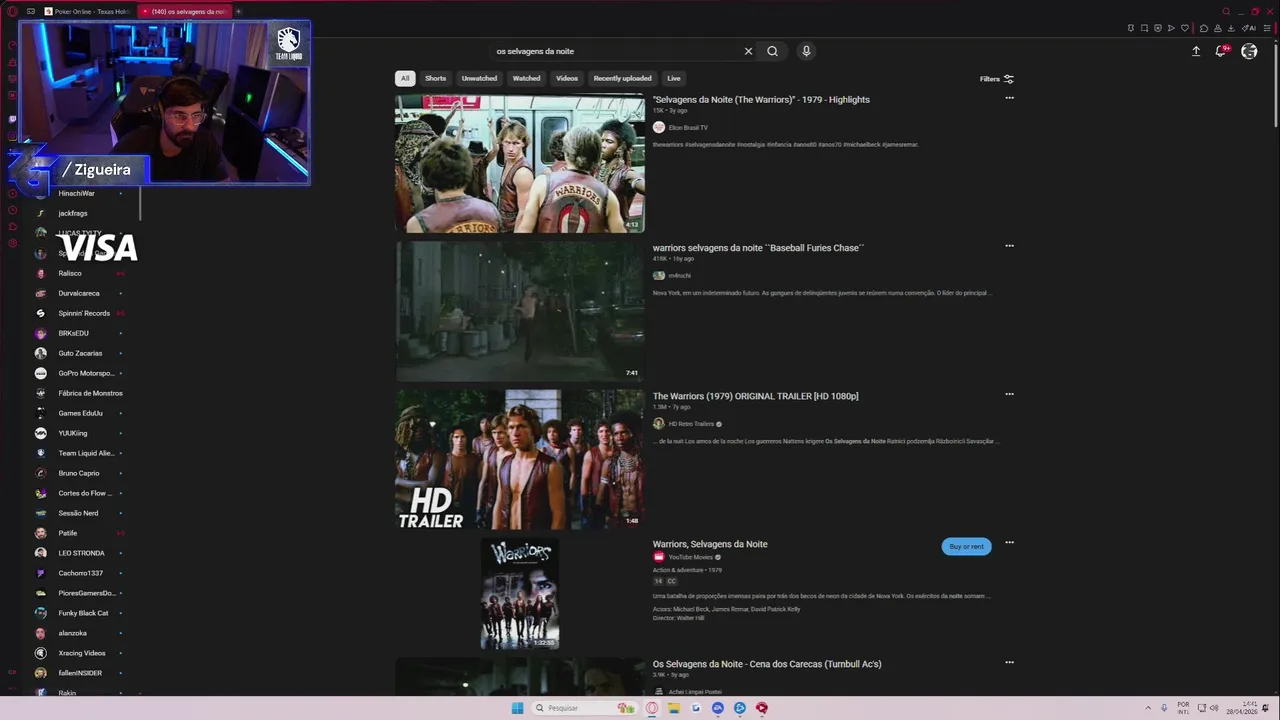Open title The Warriors (1979) ORIGINAL TRAILER
The width and height of the screenshot is (1280, 720).
pos(755,396)
